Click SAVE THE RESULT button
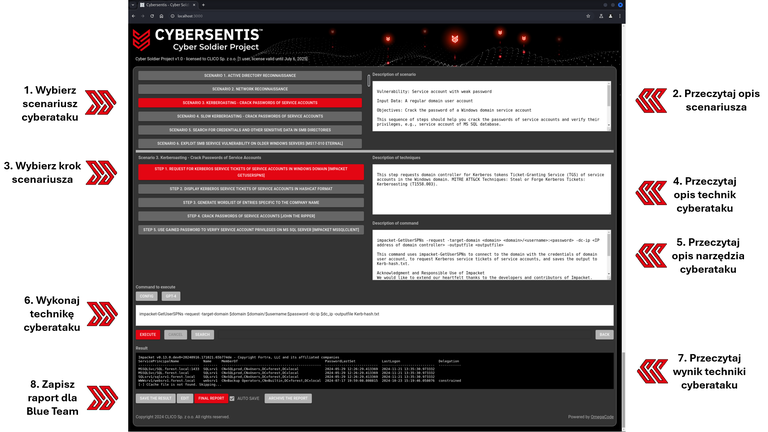 (x=155, y=398)
